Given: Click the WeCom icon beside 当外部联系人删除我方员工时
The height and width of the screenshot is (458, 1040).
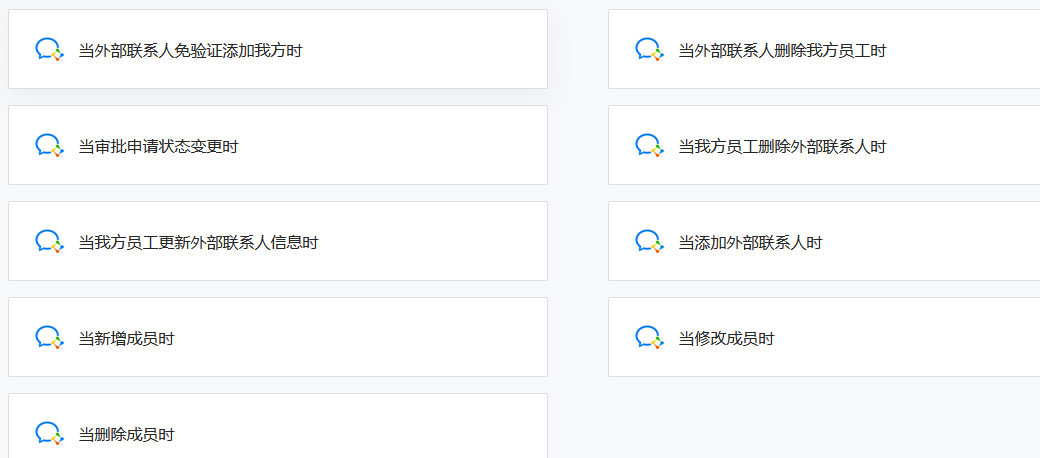Looking at the screenshot, I should (x=649, y=50).
